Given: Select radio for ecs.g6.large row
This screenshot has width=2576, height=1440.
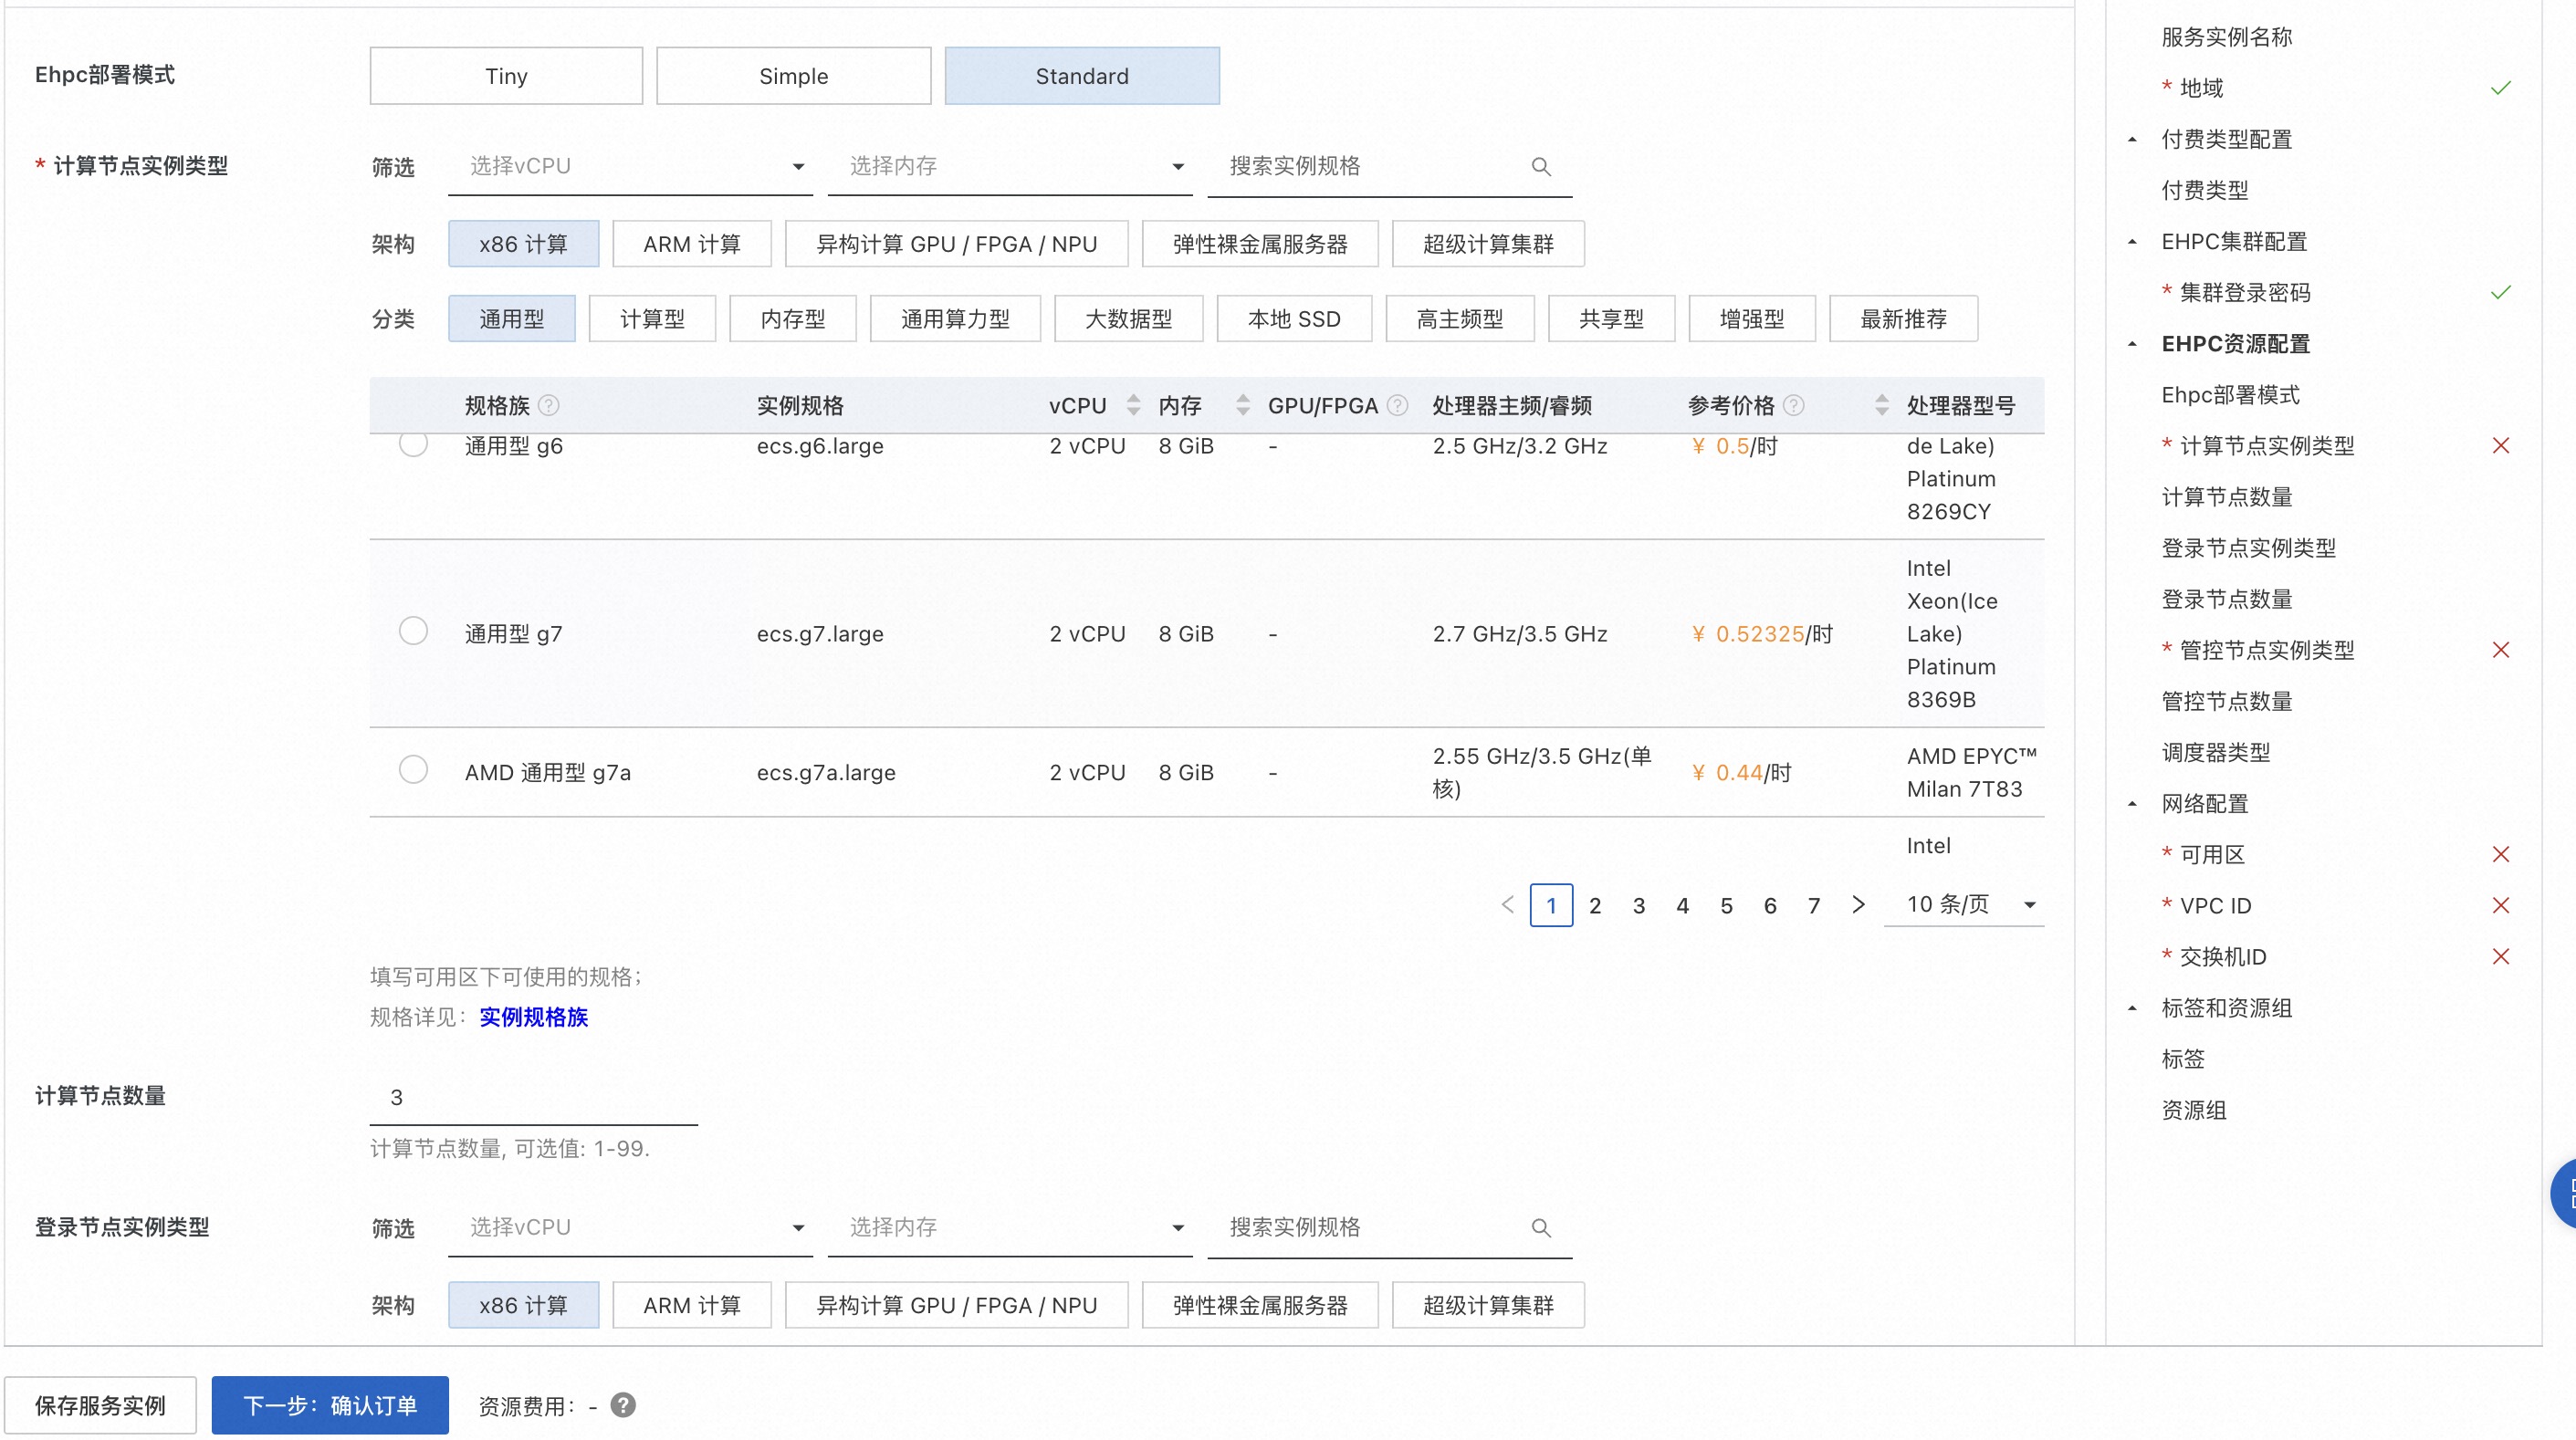Looking at the screenshot, I should coord(413,444).
